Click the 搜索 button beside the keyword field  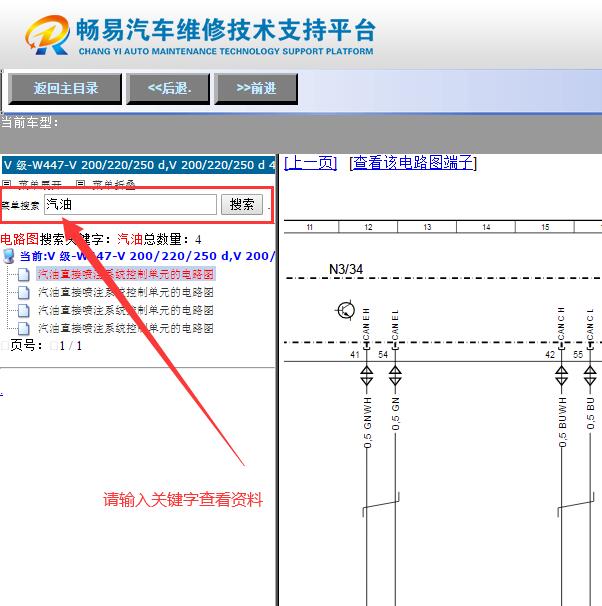click(x=242, y=204)
